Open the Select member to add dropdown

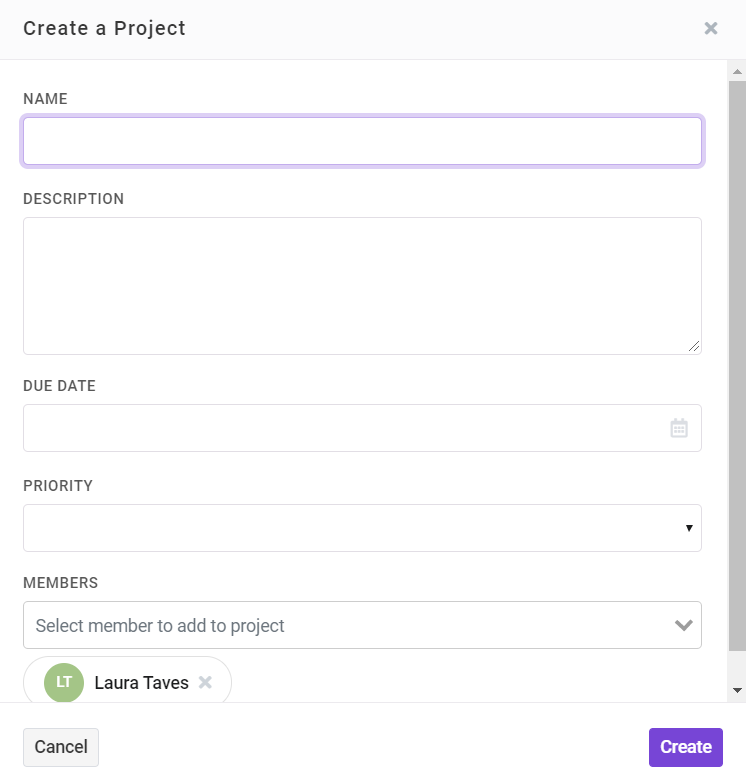362,625
